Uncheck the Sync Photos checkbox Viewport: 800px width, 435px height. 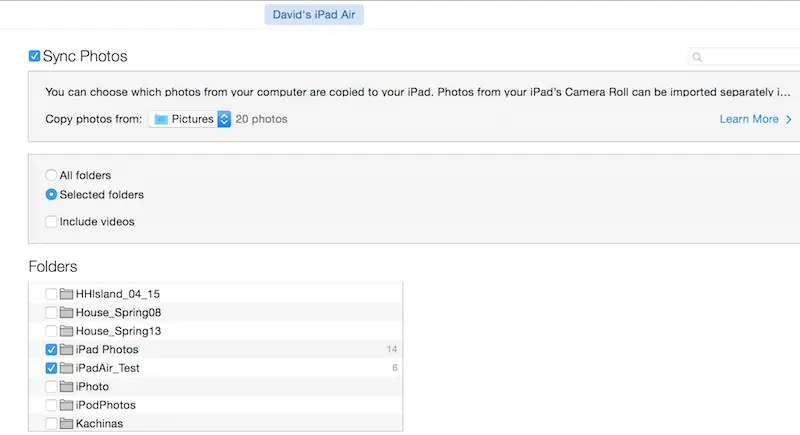coord(35,57)
